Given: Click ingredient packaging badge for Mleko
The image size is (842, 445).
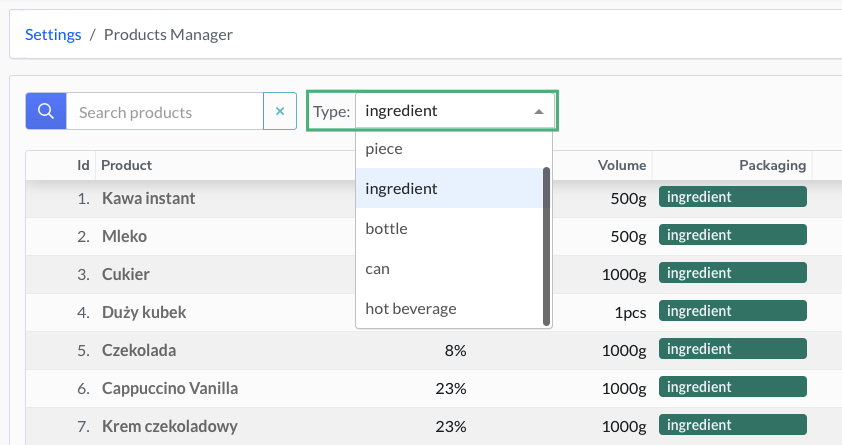Looking at the screenshot, I should point(732,235).
